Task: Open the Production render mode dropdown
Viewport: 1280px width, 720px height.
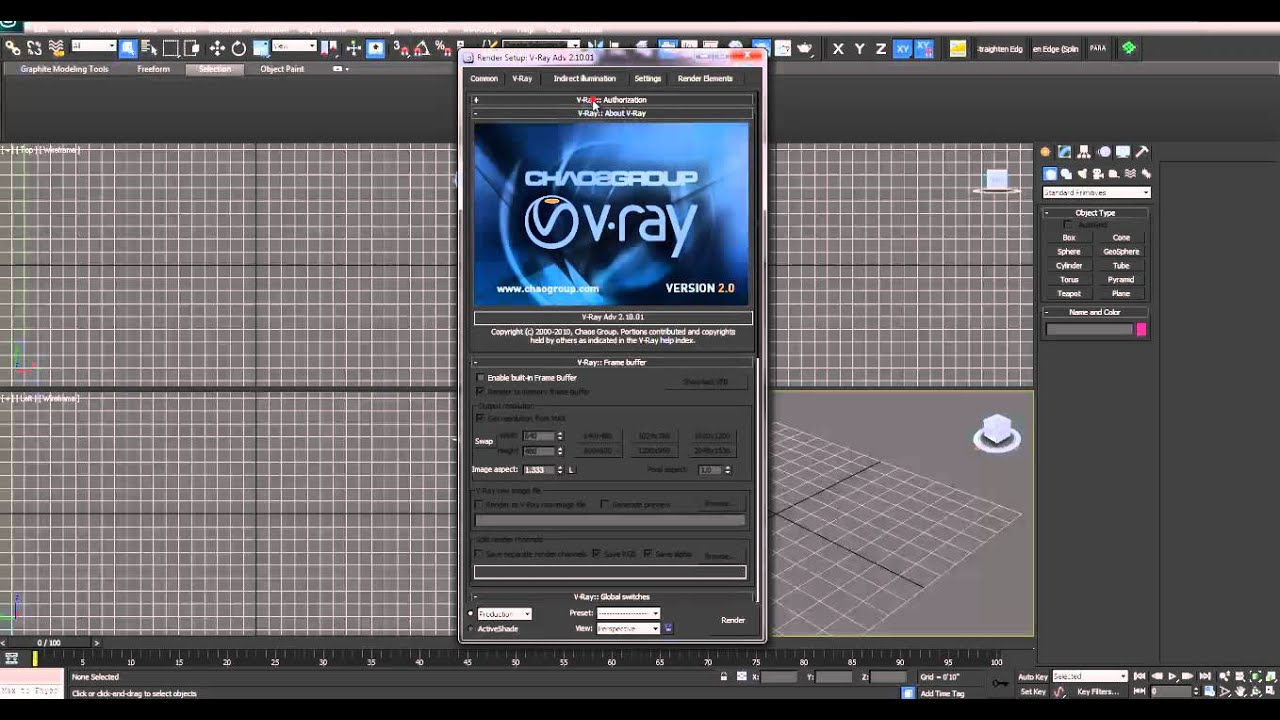Action: click(504, 613)
